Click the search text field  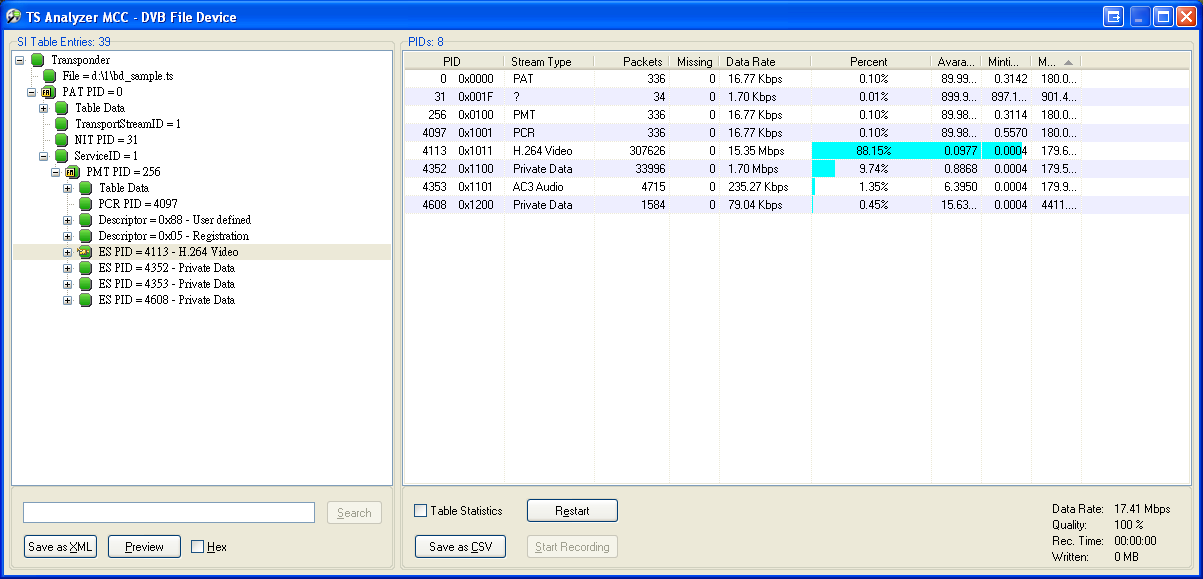pos(169,513)
